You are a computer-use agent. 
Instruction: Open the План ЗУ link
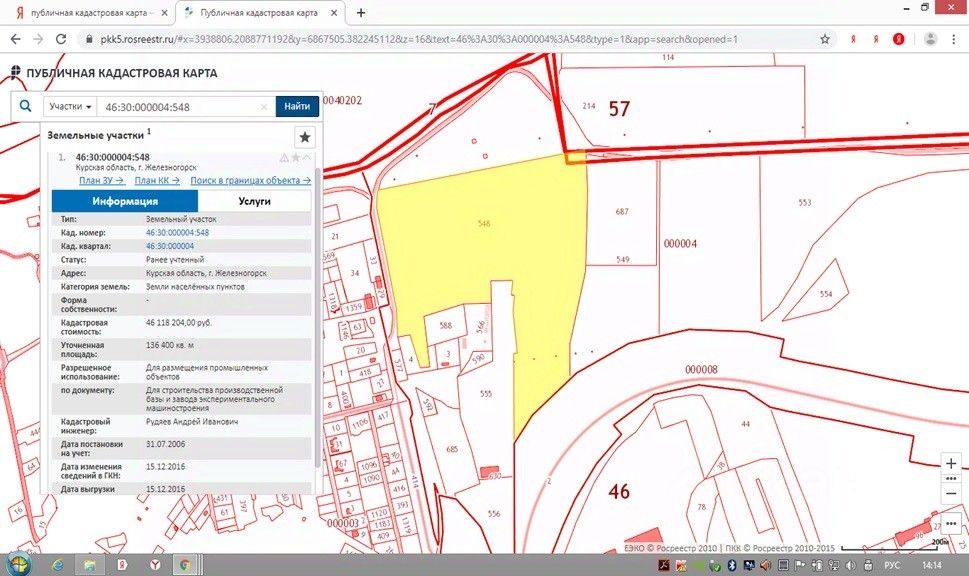(x=101, y=180)
